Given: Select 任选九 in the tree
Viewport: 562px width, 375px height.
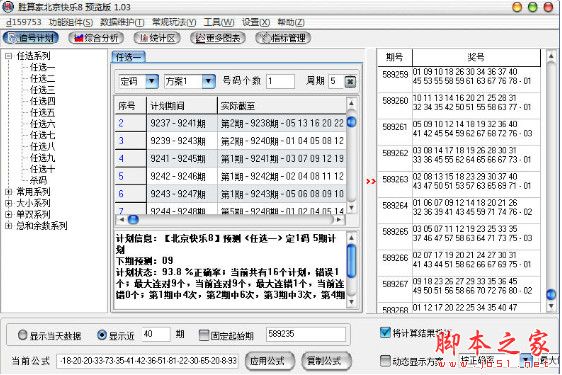Looking at the screenshot, I should point(42,158).
